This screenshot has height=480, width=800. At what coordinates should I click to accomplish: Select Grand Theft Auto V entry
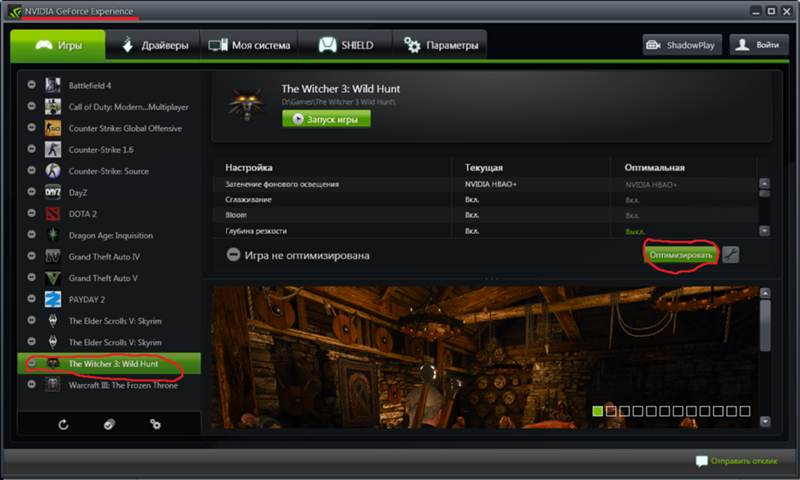click(109, 278)
